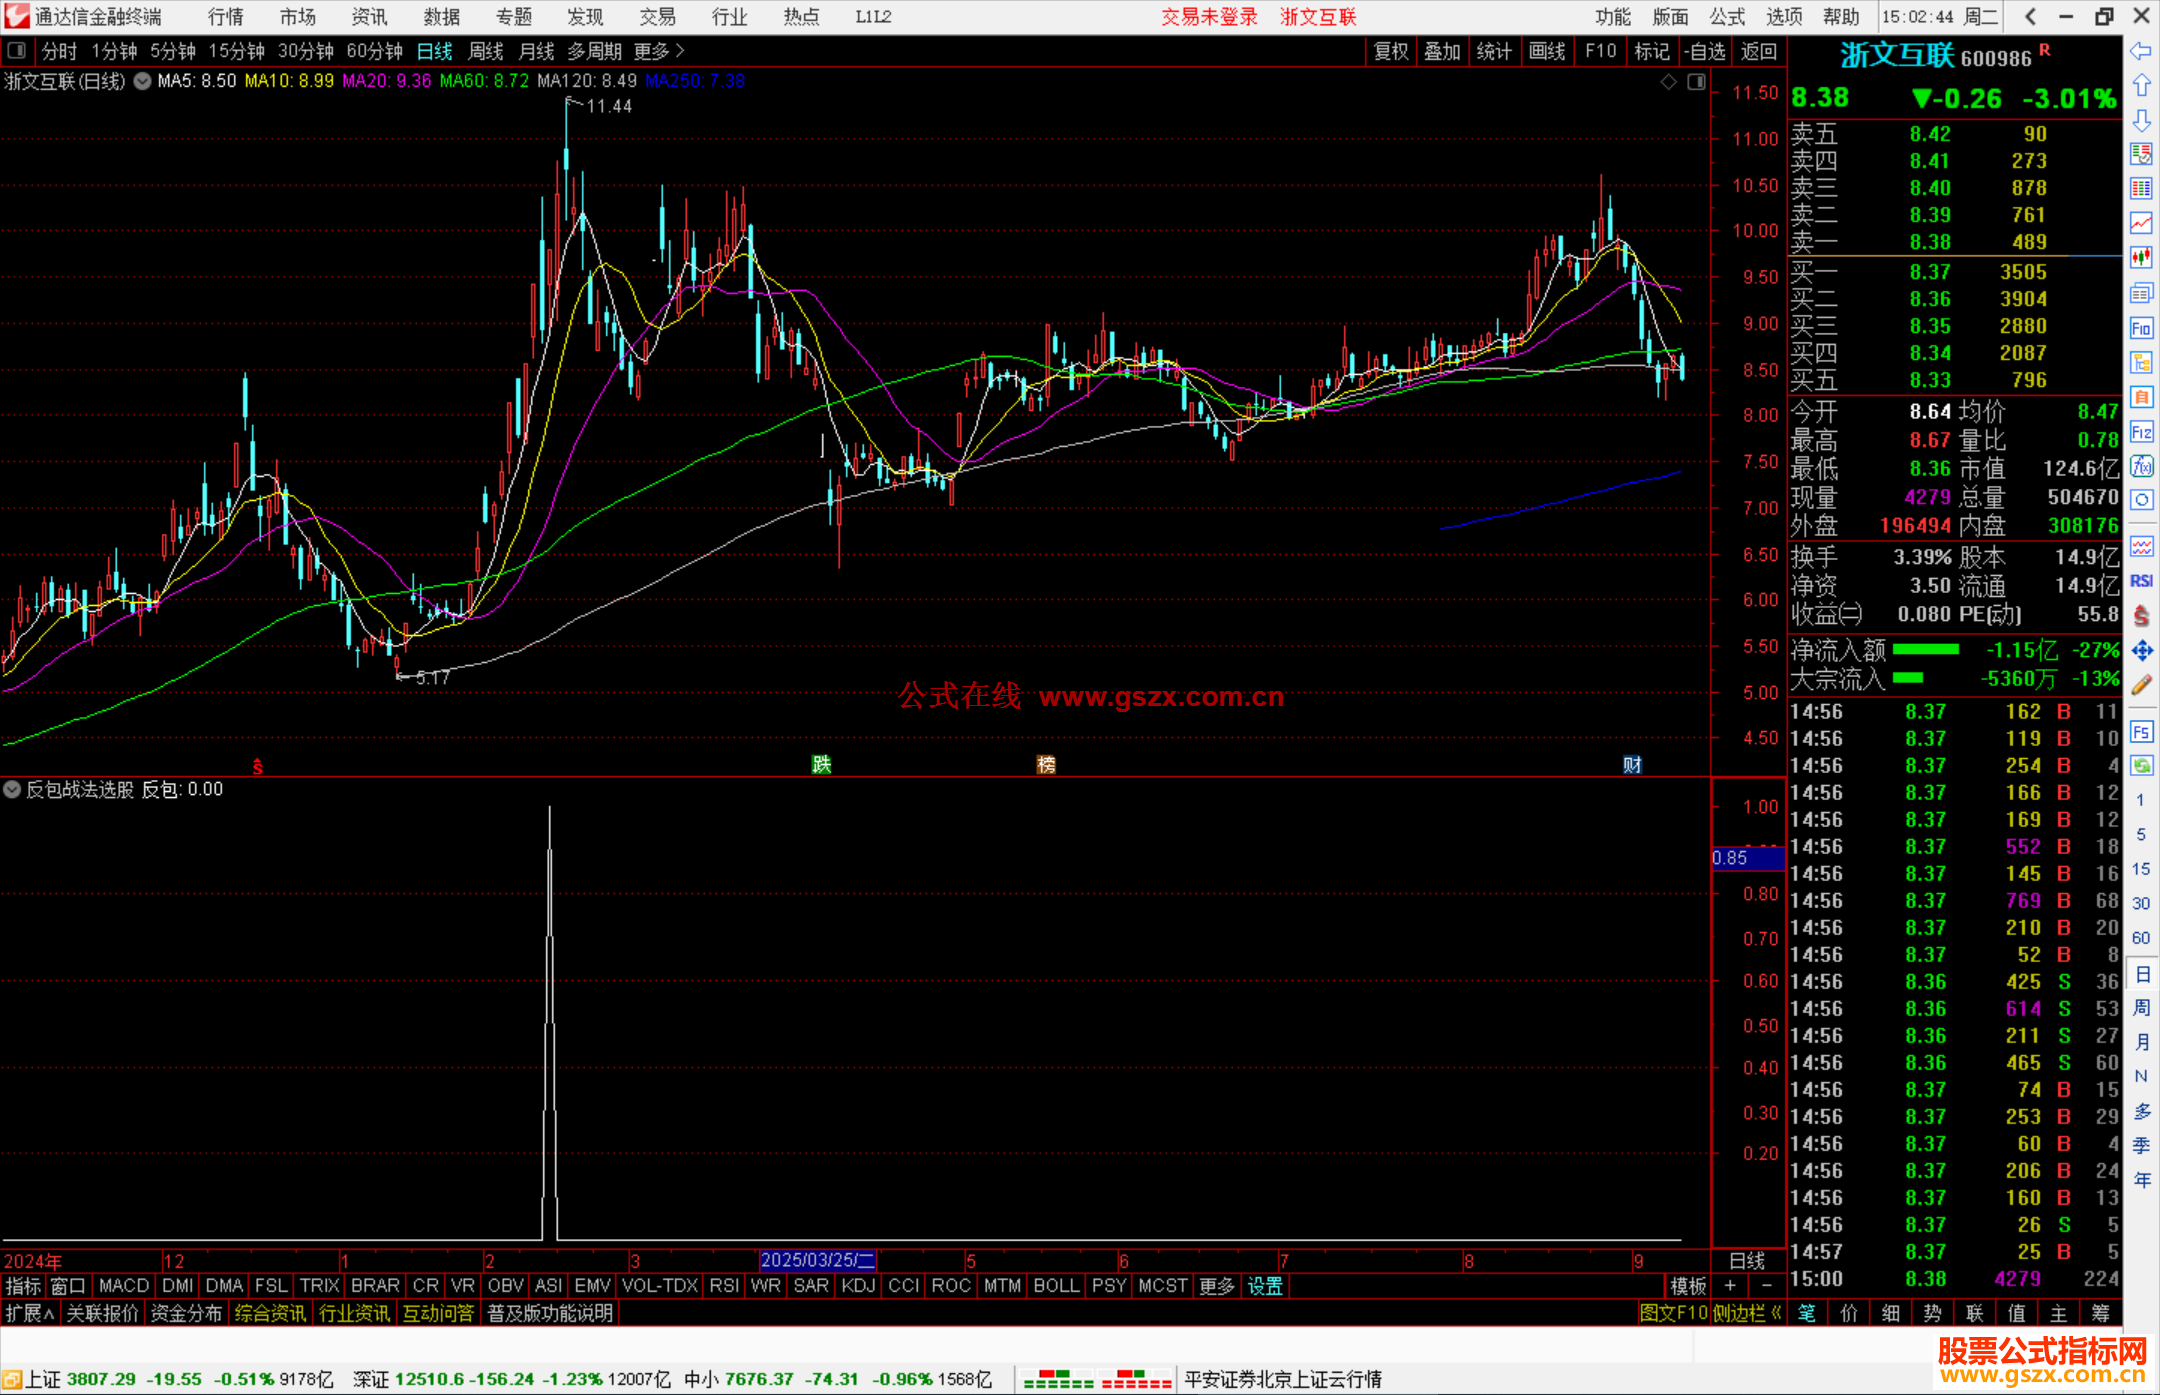The image size is (2160, 1395).
Task: Open the 模板 template menu
Action: tap(1688, 1286)
